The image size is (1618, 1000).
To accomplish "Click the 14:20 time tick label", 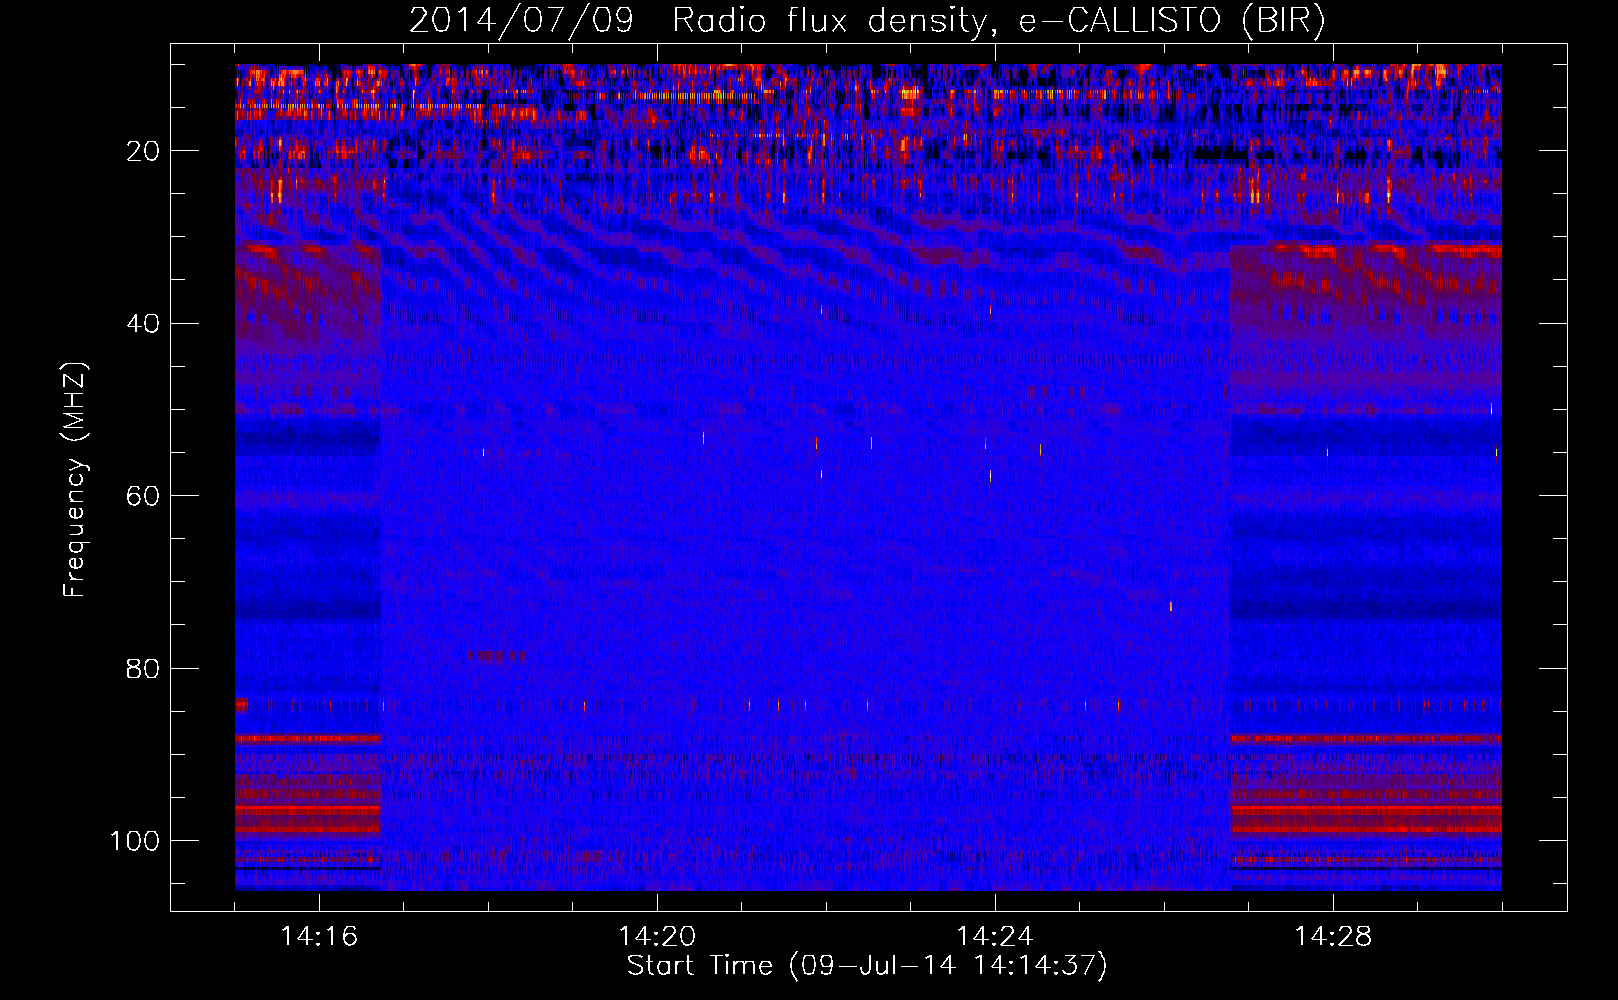I will [657, 936].
